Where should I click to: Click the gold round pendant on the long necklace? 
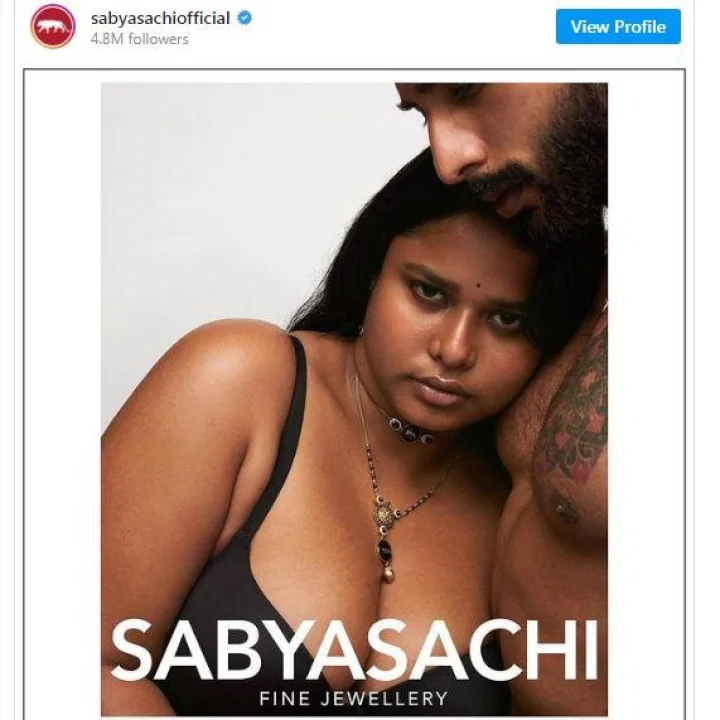click(x=383, y=513)
